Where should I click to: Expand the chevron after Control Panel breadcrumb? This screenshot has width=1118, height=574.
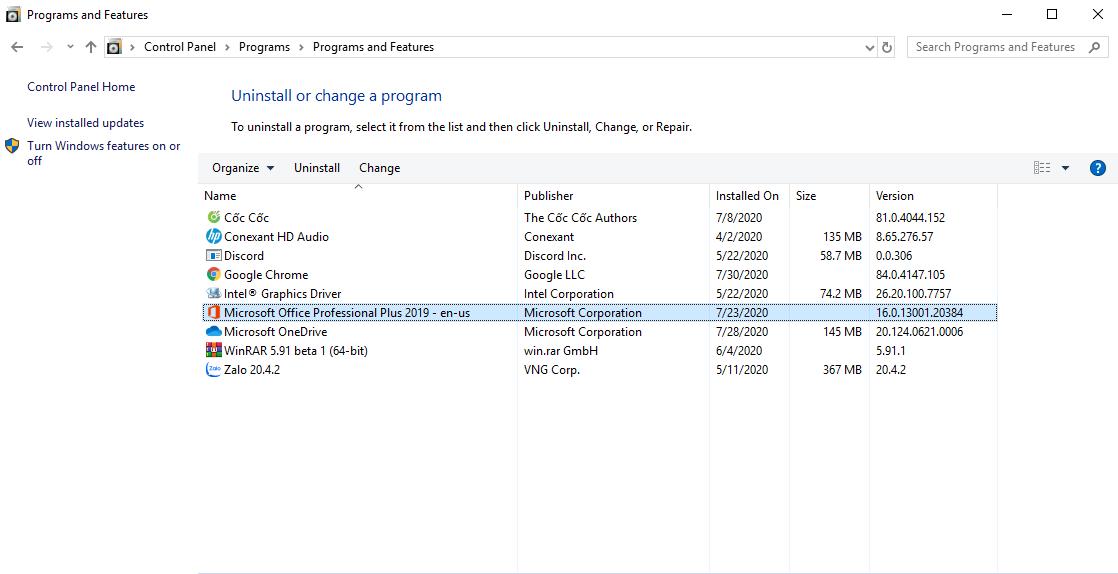coord(227,47)
